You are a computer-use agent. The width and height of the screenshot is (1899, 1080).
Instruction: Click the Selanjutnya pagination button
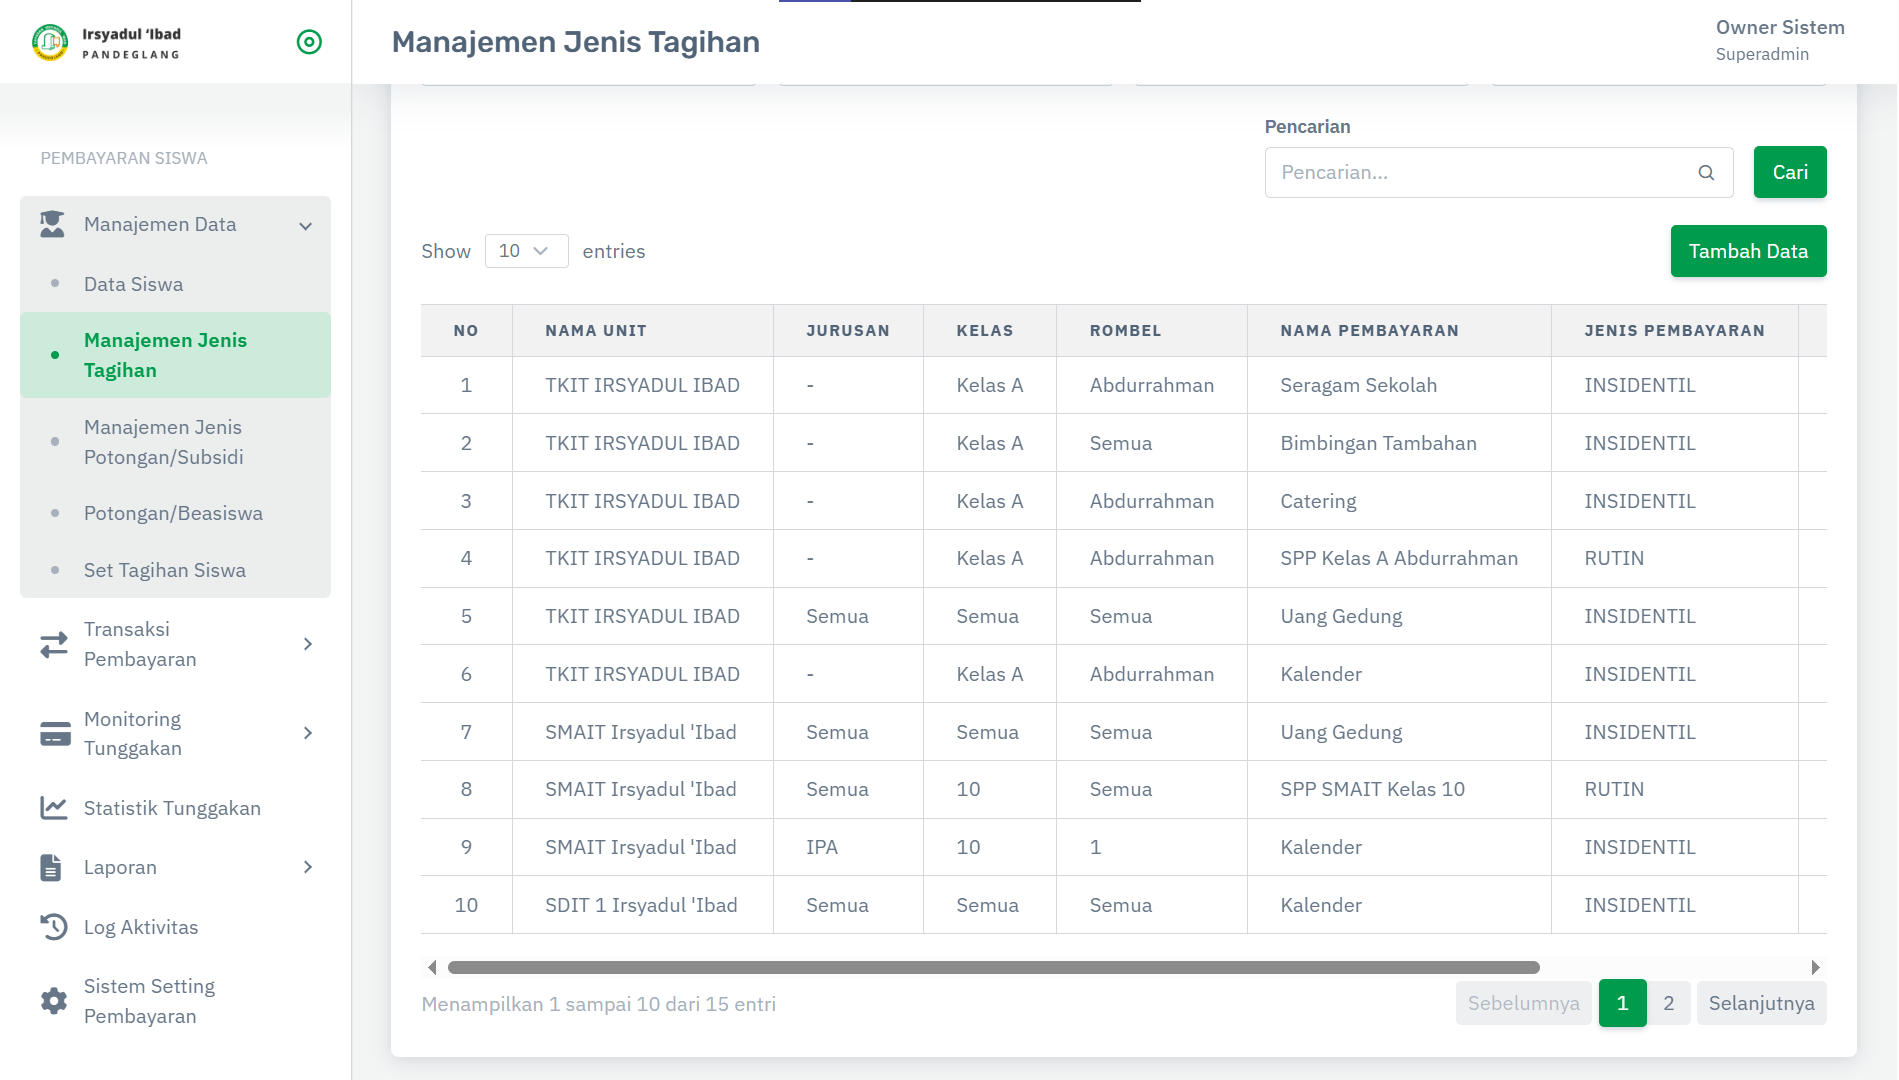[x=1761, y=1003]
